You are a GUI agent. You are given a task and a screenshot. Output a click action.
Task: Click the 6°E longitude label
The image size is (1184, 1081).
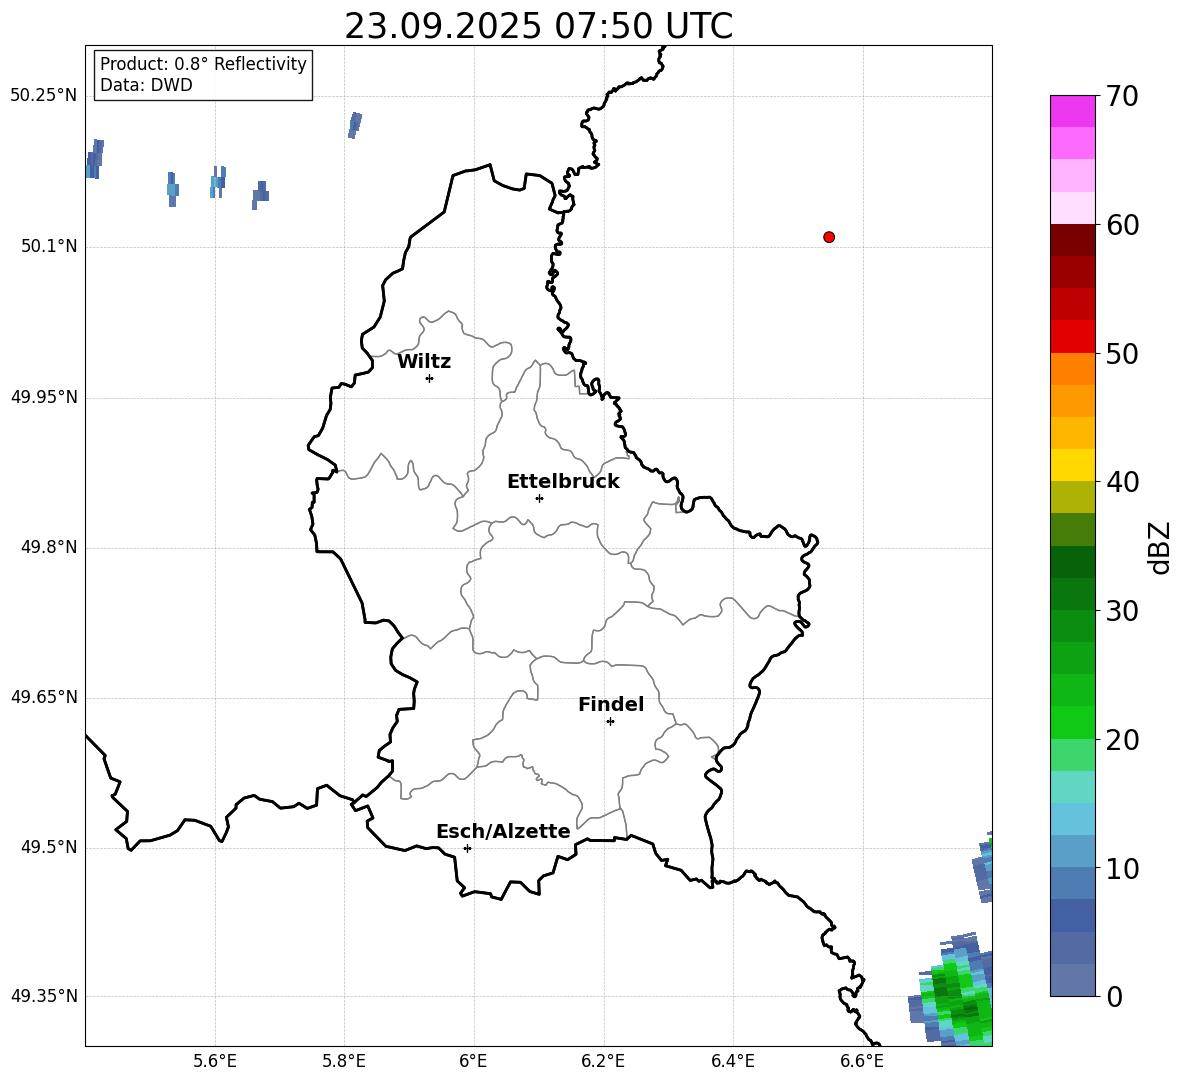(x=473, y=1061)
